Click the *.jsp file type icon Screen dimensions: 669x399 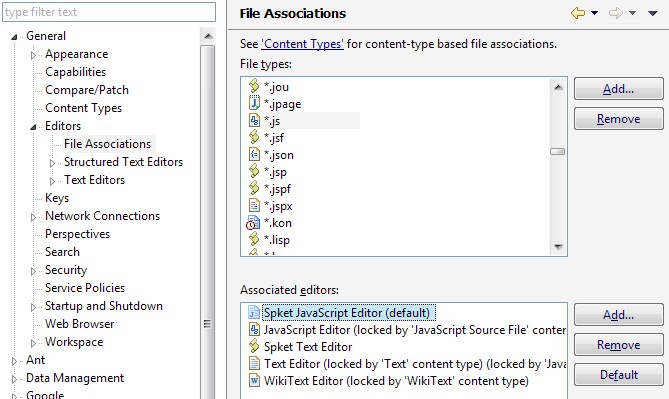[x=254, y=172]
